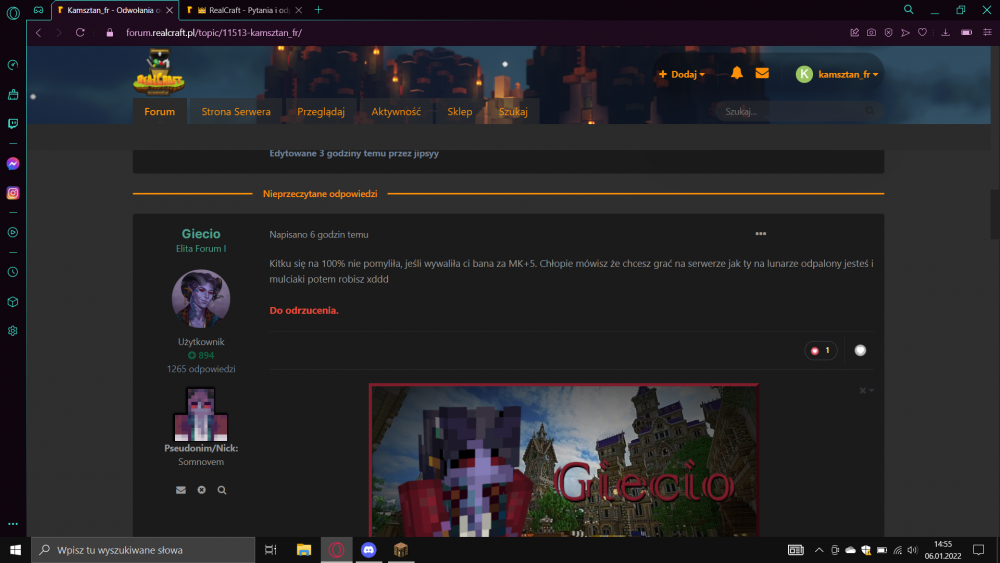The height and width of the screenshot is (563, 1000).
Task: Open the Player sidebar icon
Action: (13, 233)
